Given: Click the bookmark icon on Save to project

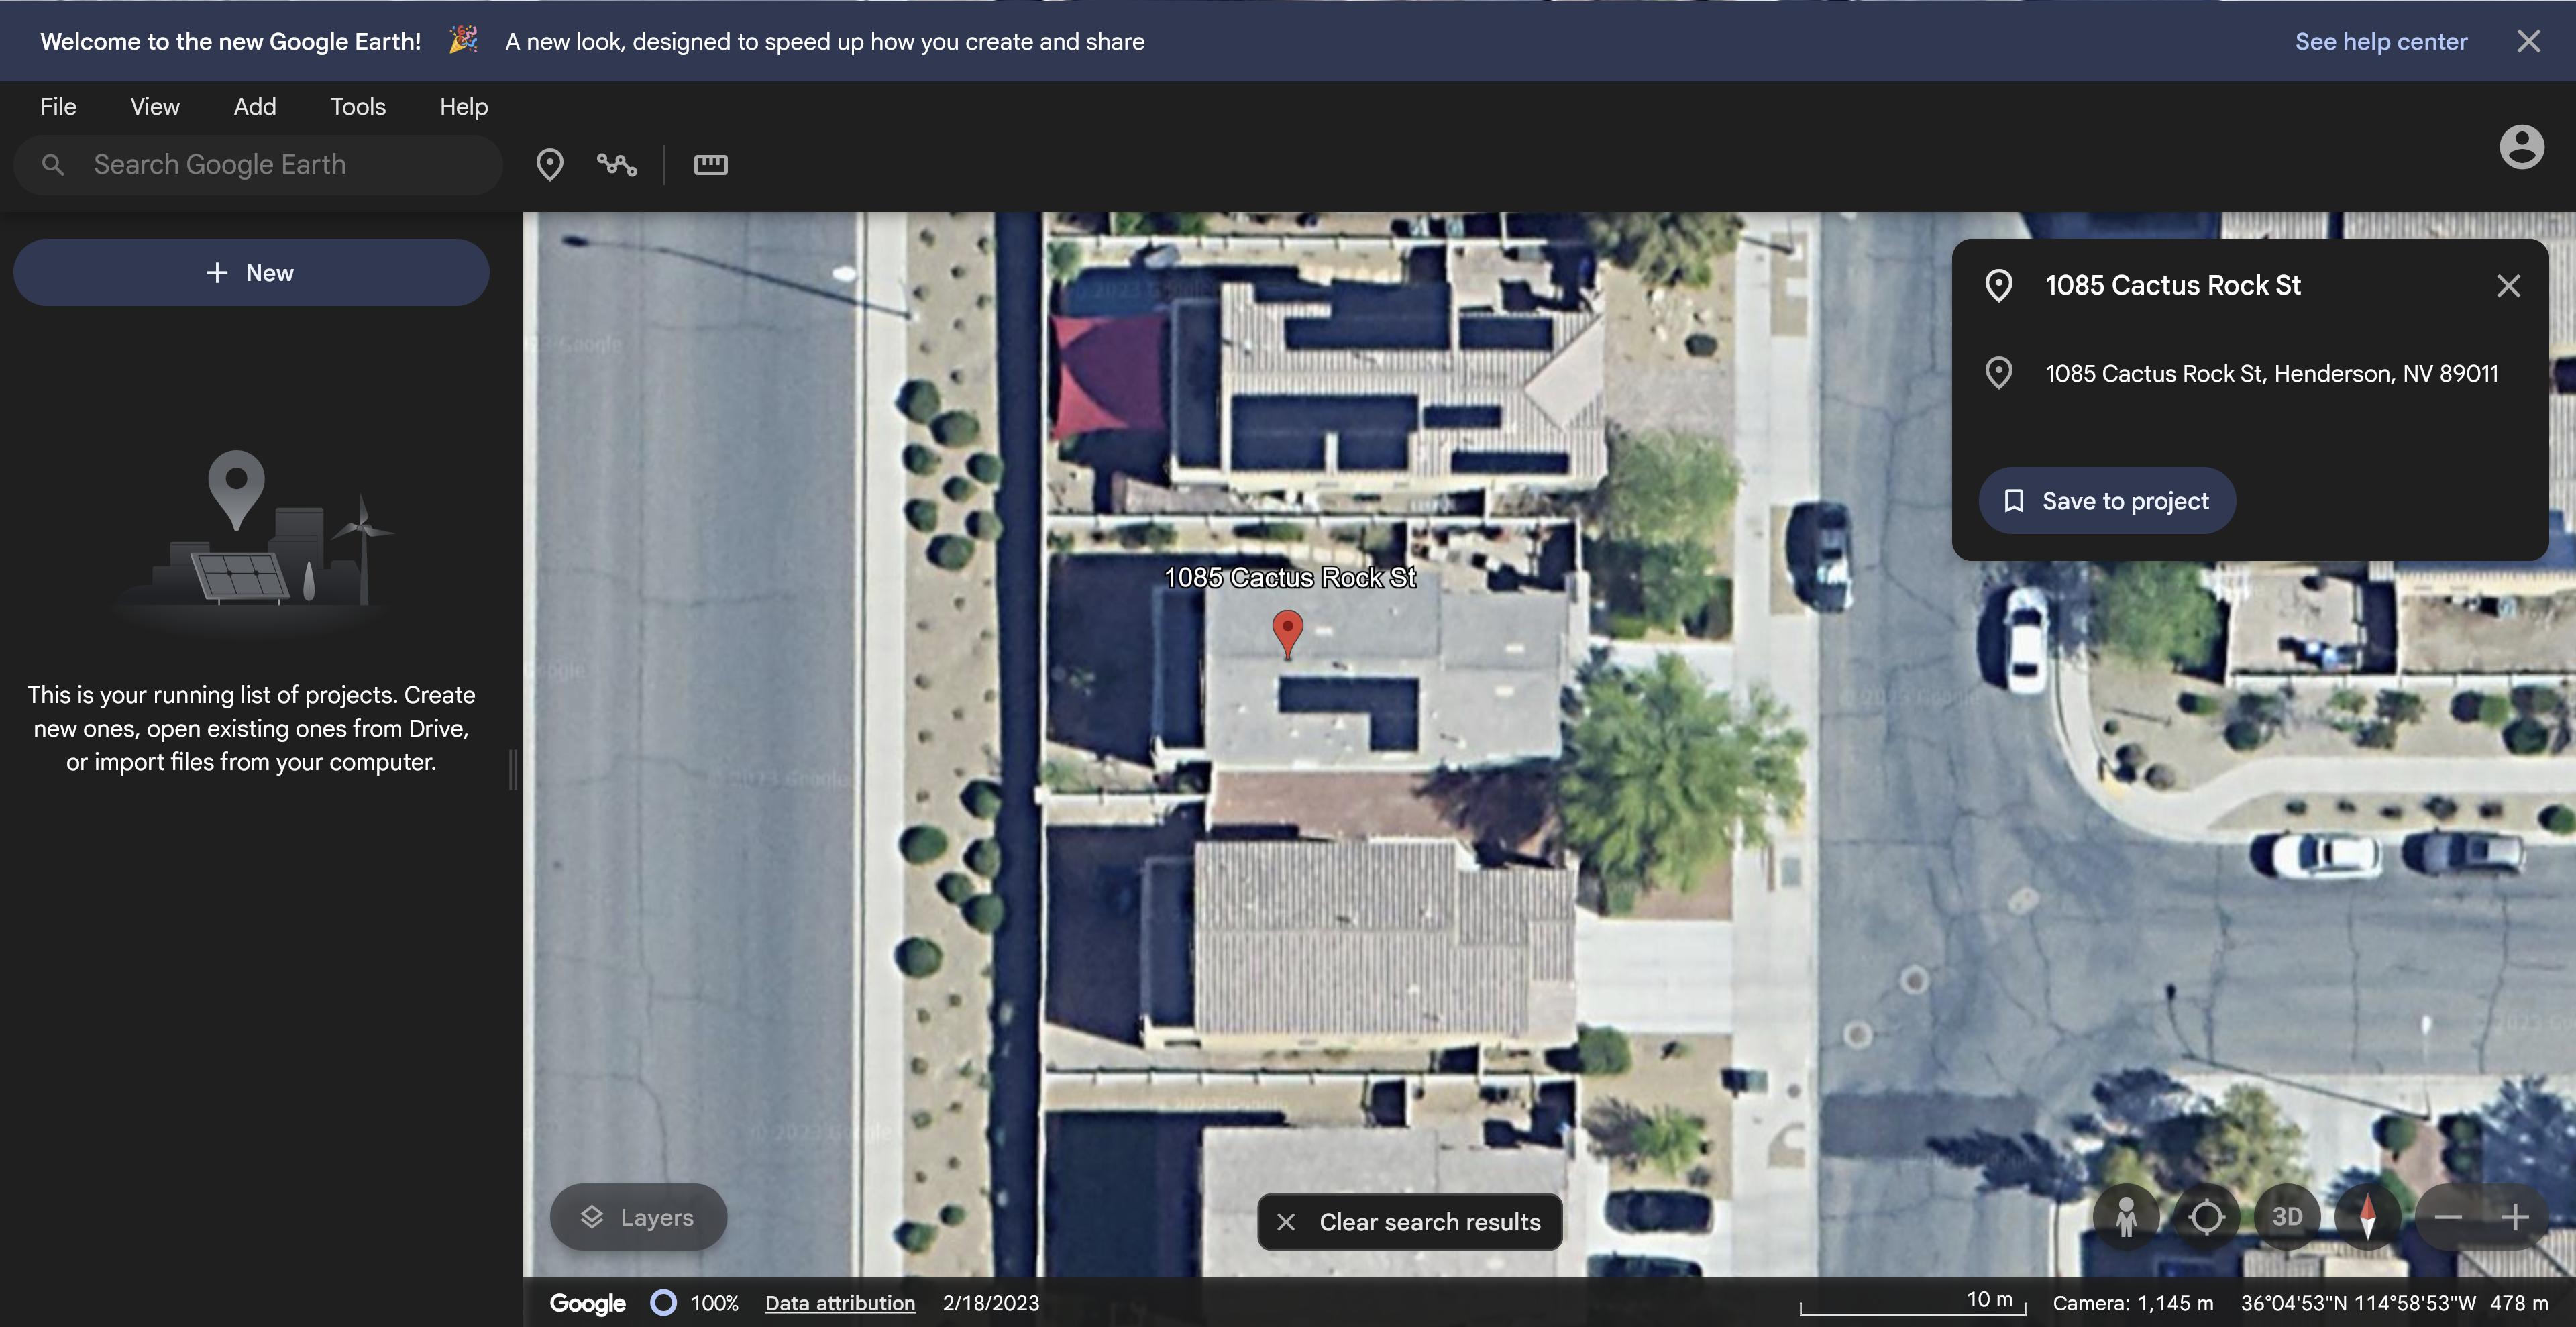Looking at the screenshot, I should tap(2014, 500).
